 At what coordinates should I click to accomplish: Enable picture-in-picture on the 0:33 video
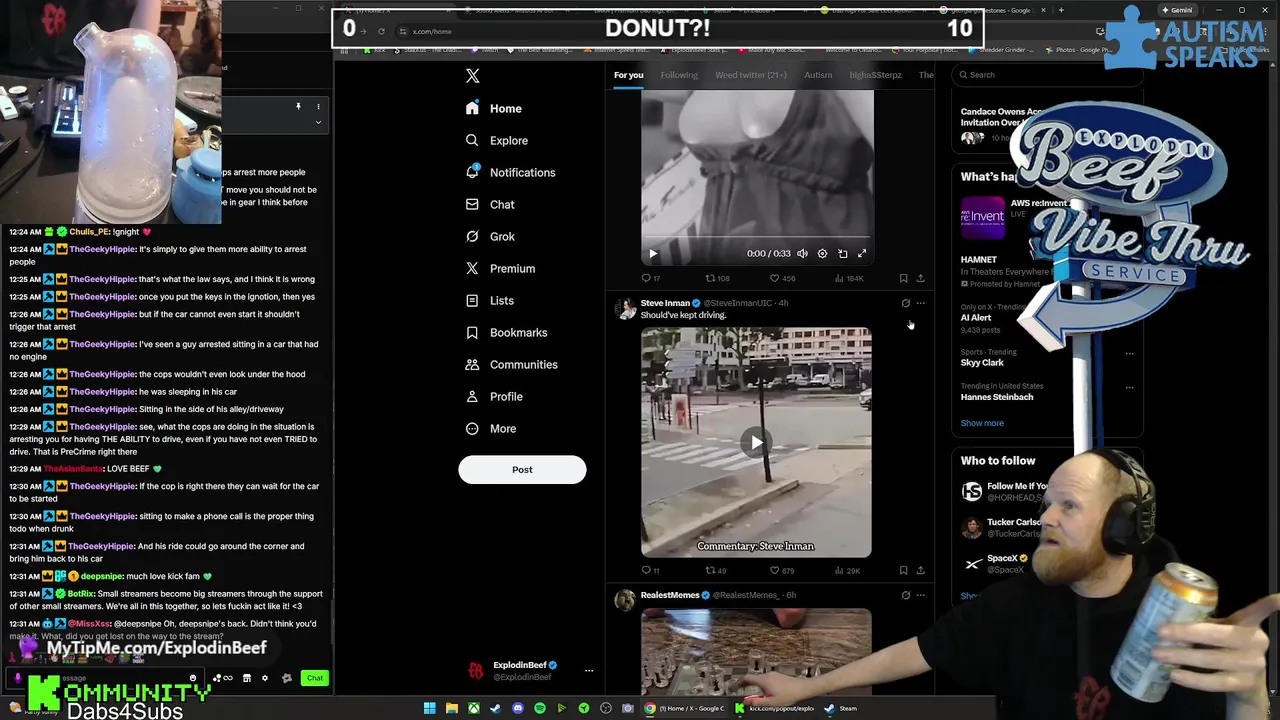(x=842, y=254)
